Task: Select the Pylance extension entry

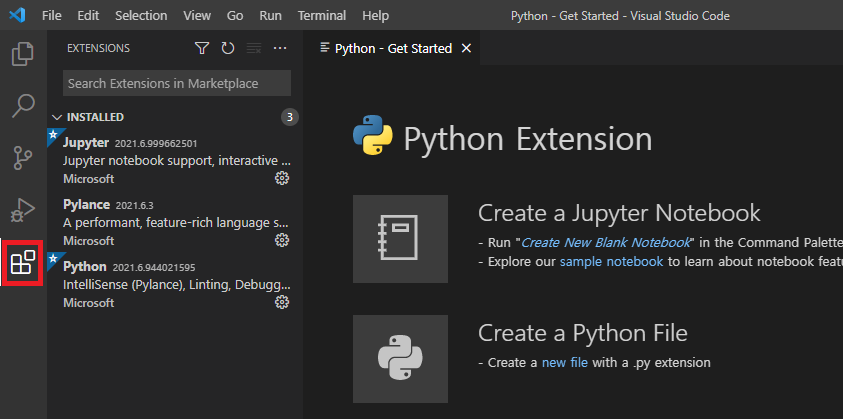Action: coord(175,222)
